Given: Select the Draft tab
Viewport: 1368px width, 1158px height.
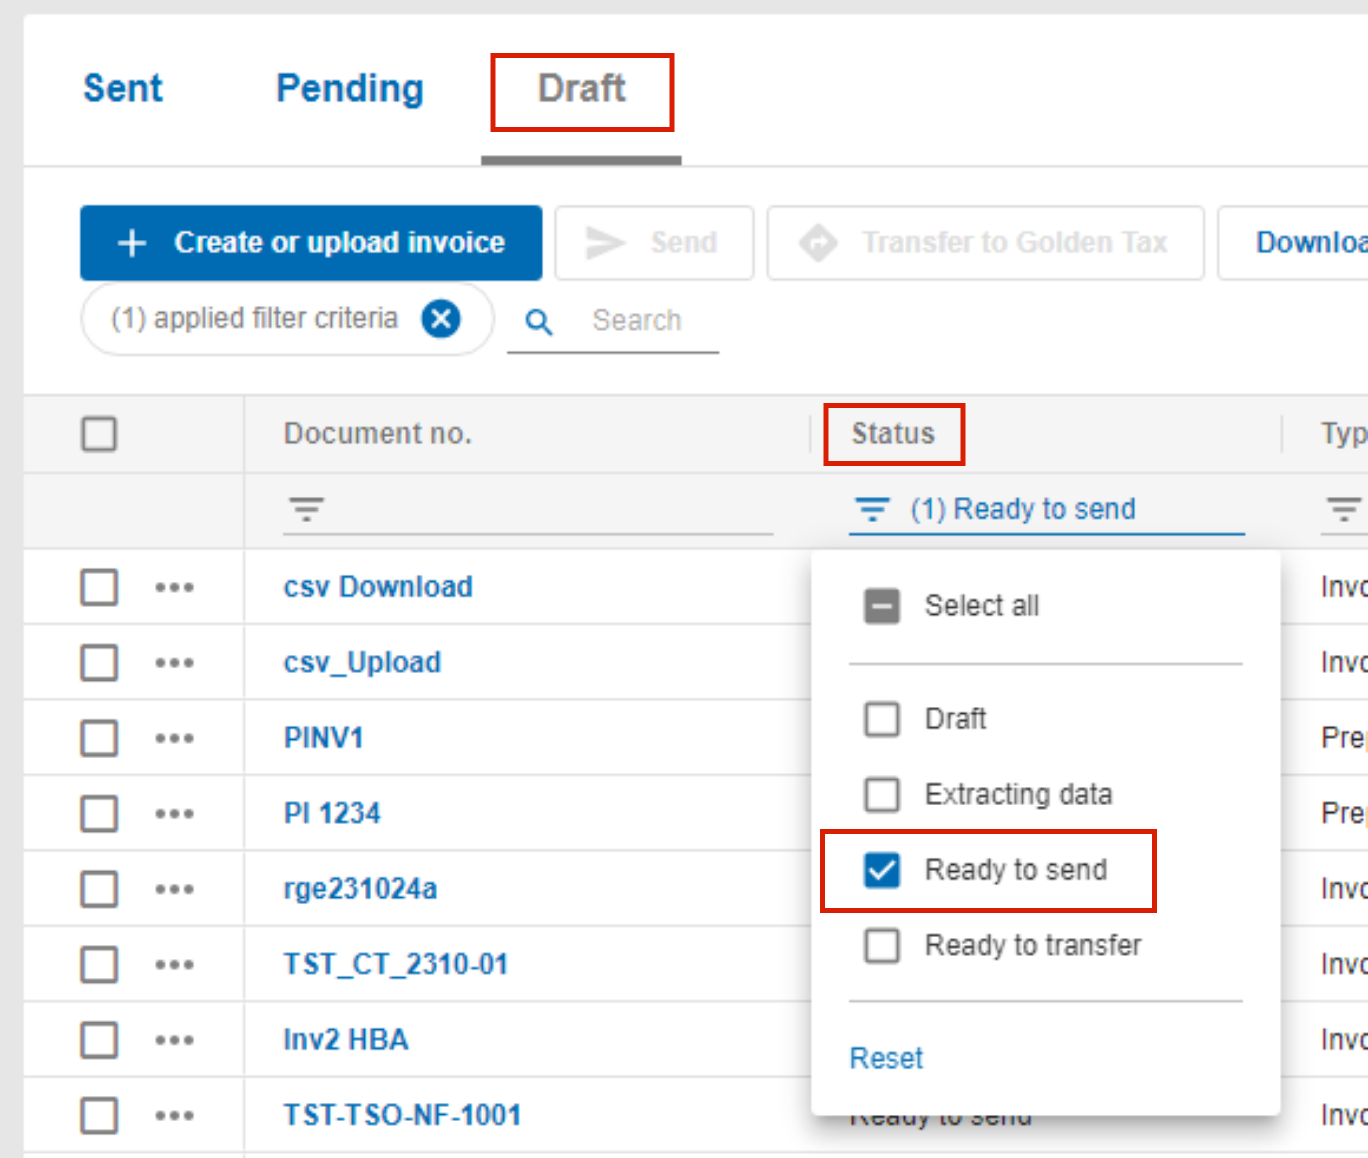Looking at the screenshot, I should coord(581,89).
